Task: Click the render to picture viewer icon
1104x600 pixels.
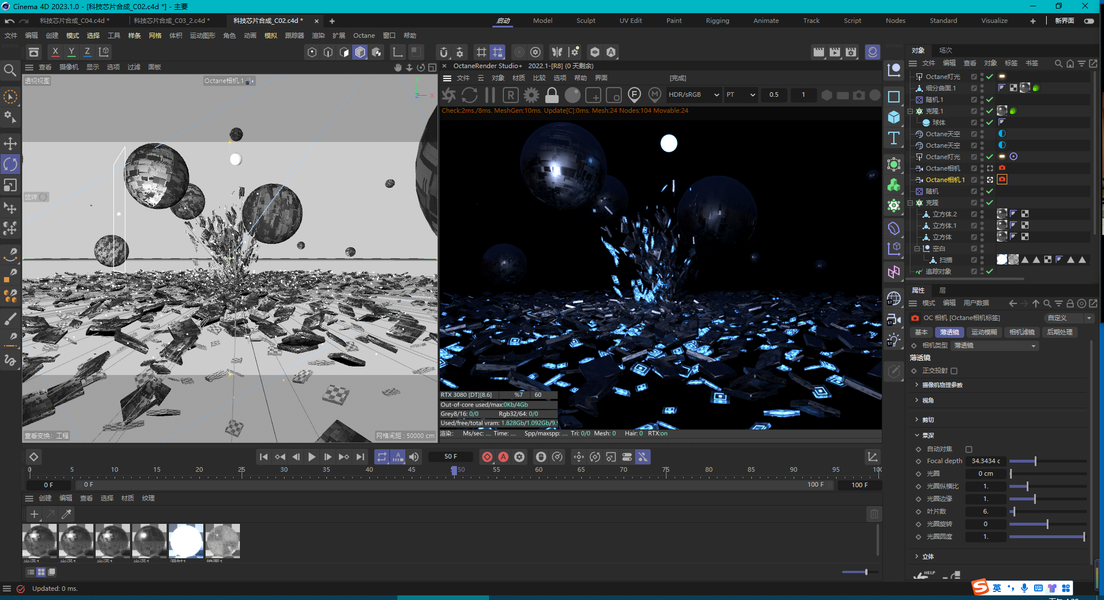Action: (835, 51)
